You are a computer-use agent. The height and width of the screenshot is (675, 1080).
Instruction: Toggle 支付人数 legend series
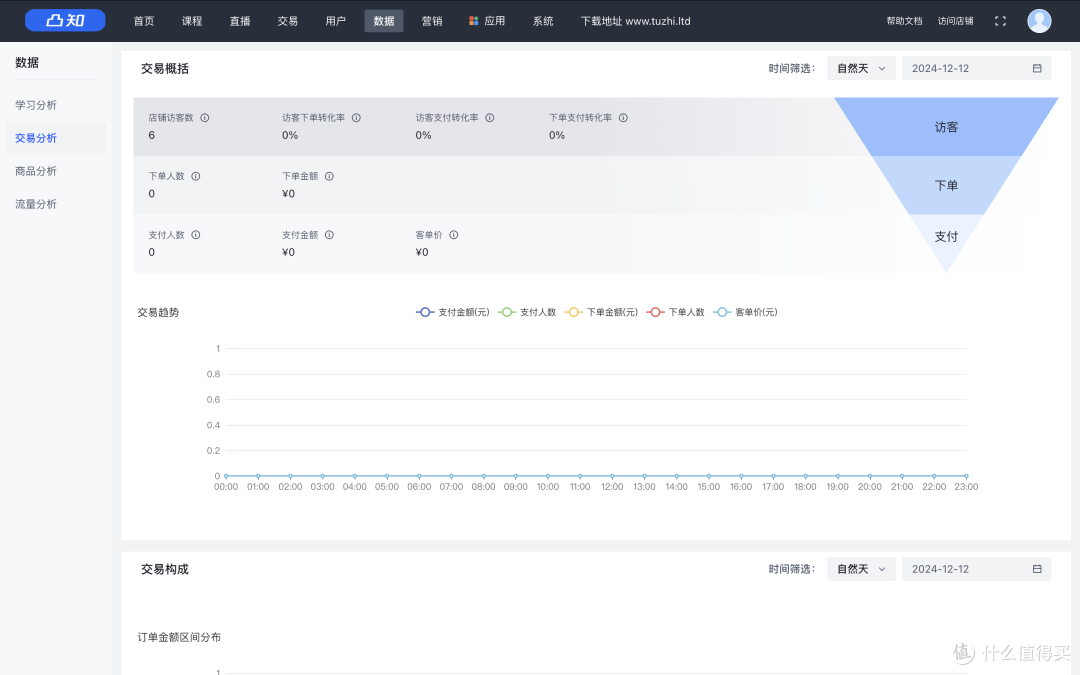[527, 312]
